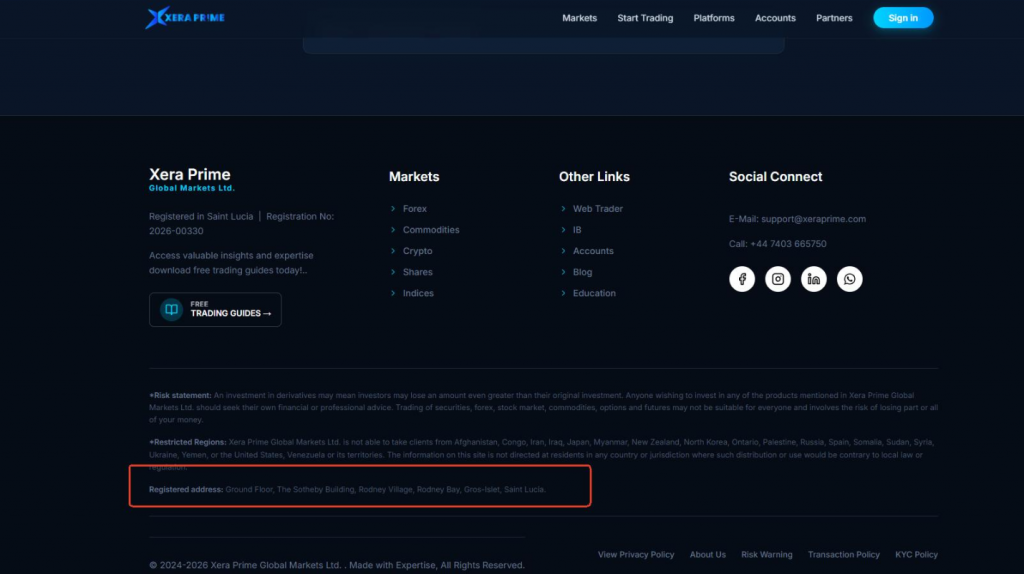Image resolution: width=1024 pixels, height=574 pixels.
Task: Click the chevron next to Shares
Action: [x=392, y=272]
